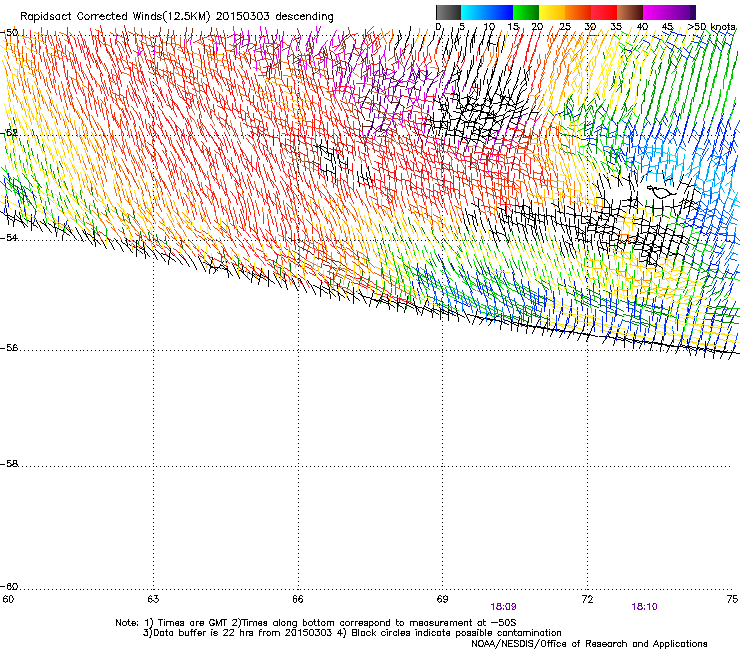Click the dark purple 45–50 knots legend swatch
Image resolution: width=740 pixels, height=650 pixels.
point(682,12)
